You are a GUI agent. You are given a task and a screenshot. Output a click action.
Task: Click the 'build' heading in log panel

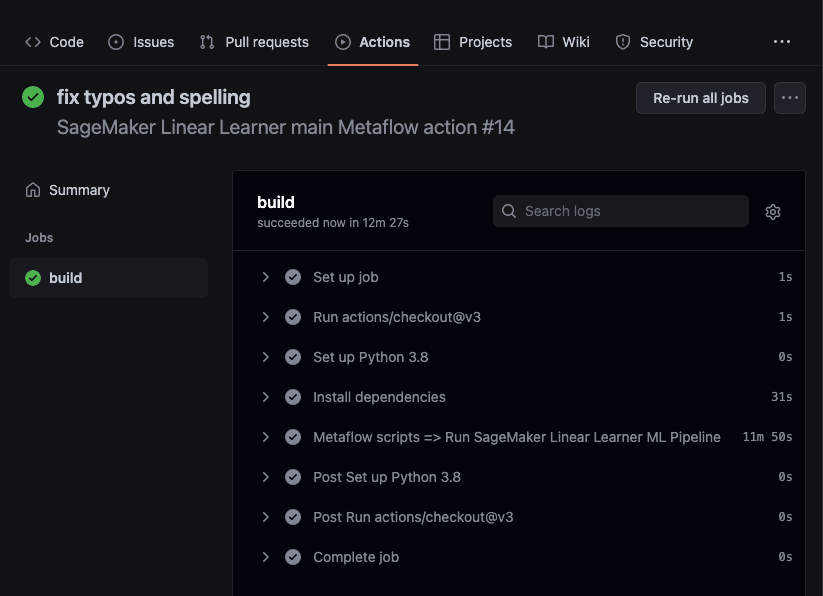pos(276,203)
